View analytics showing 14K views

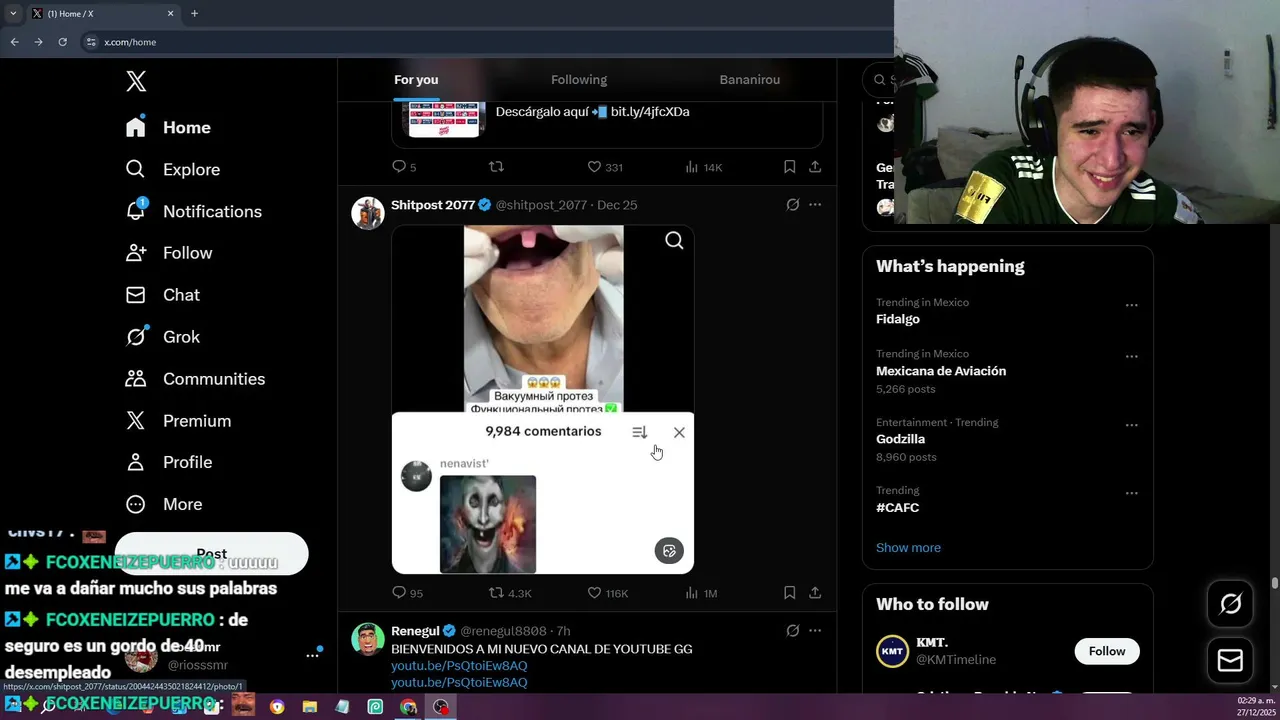click(x=703, y=167)
